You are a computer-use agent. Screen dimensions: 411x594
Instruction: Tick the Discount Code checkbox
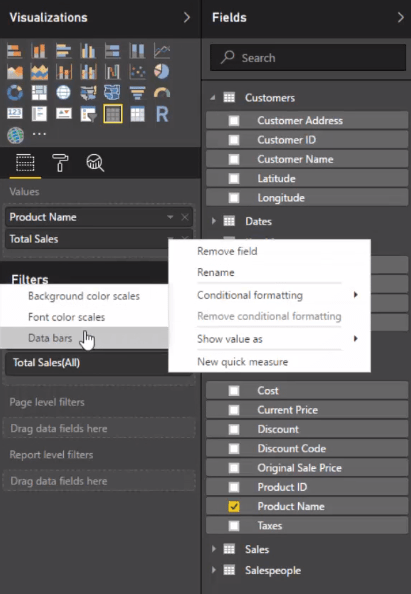click(234, 449)
